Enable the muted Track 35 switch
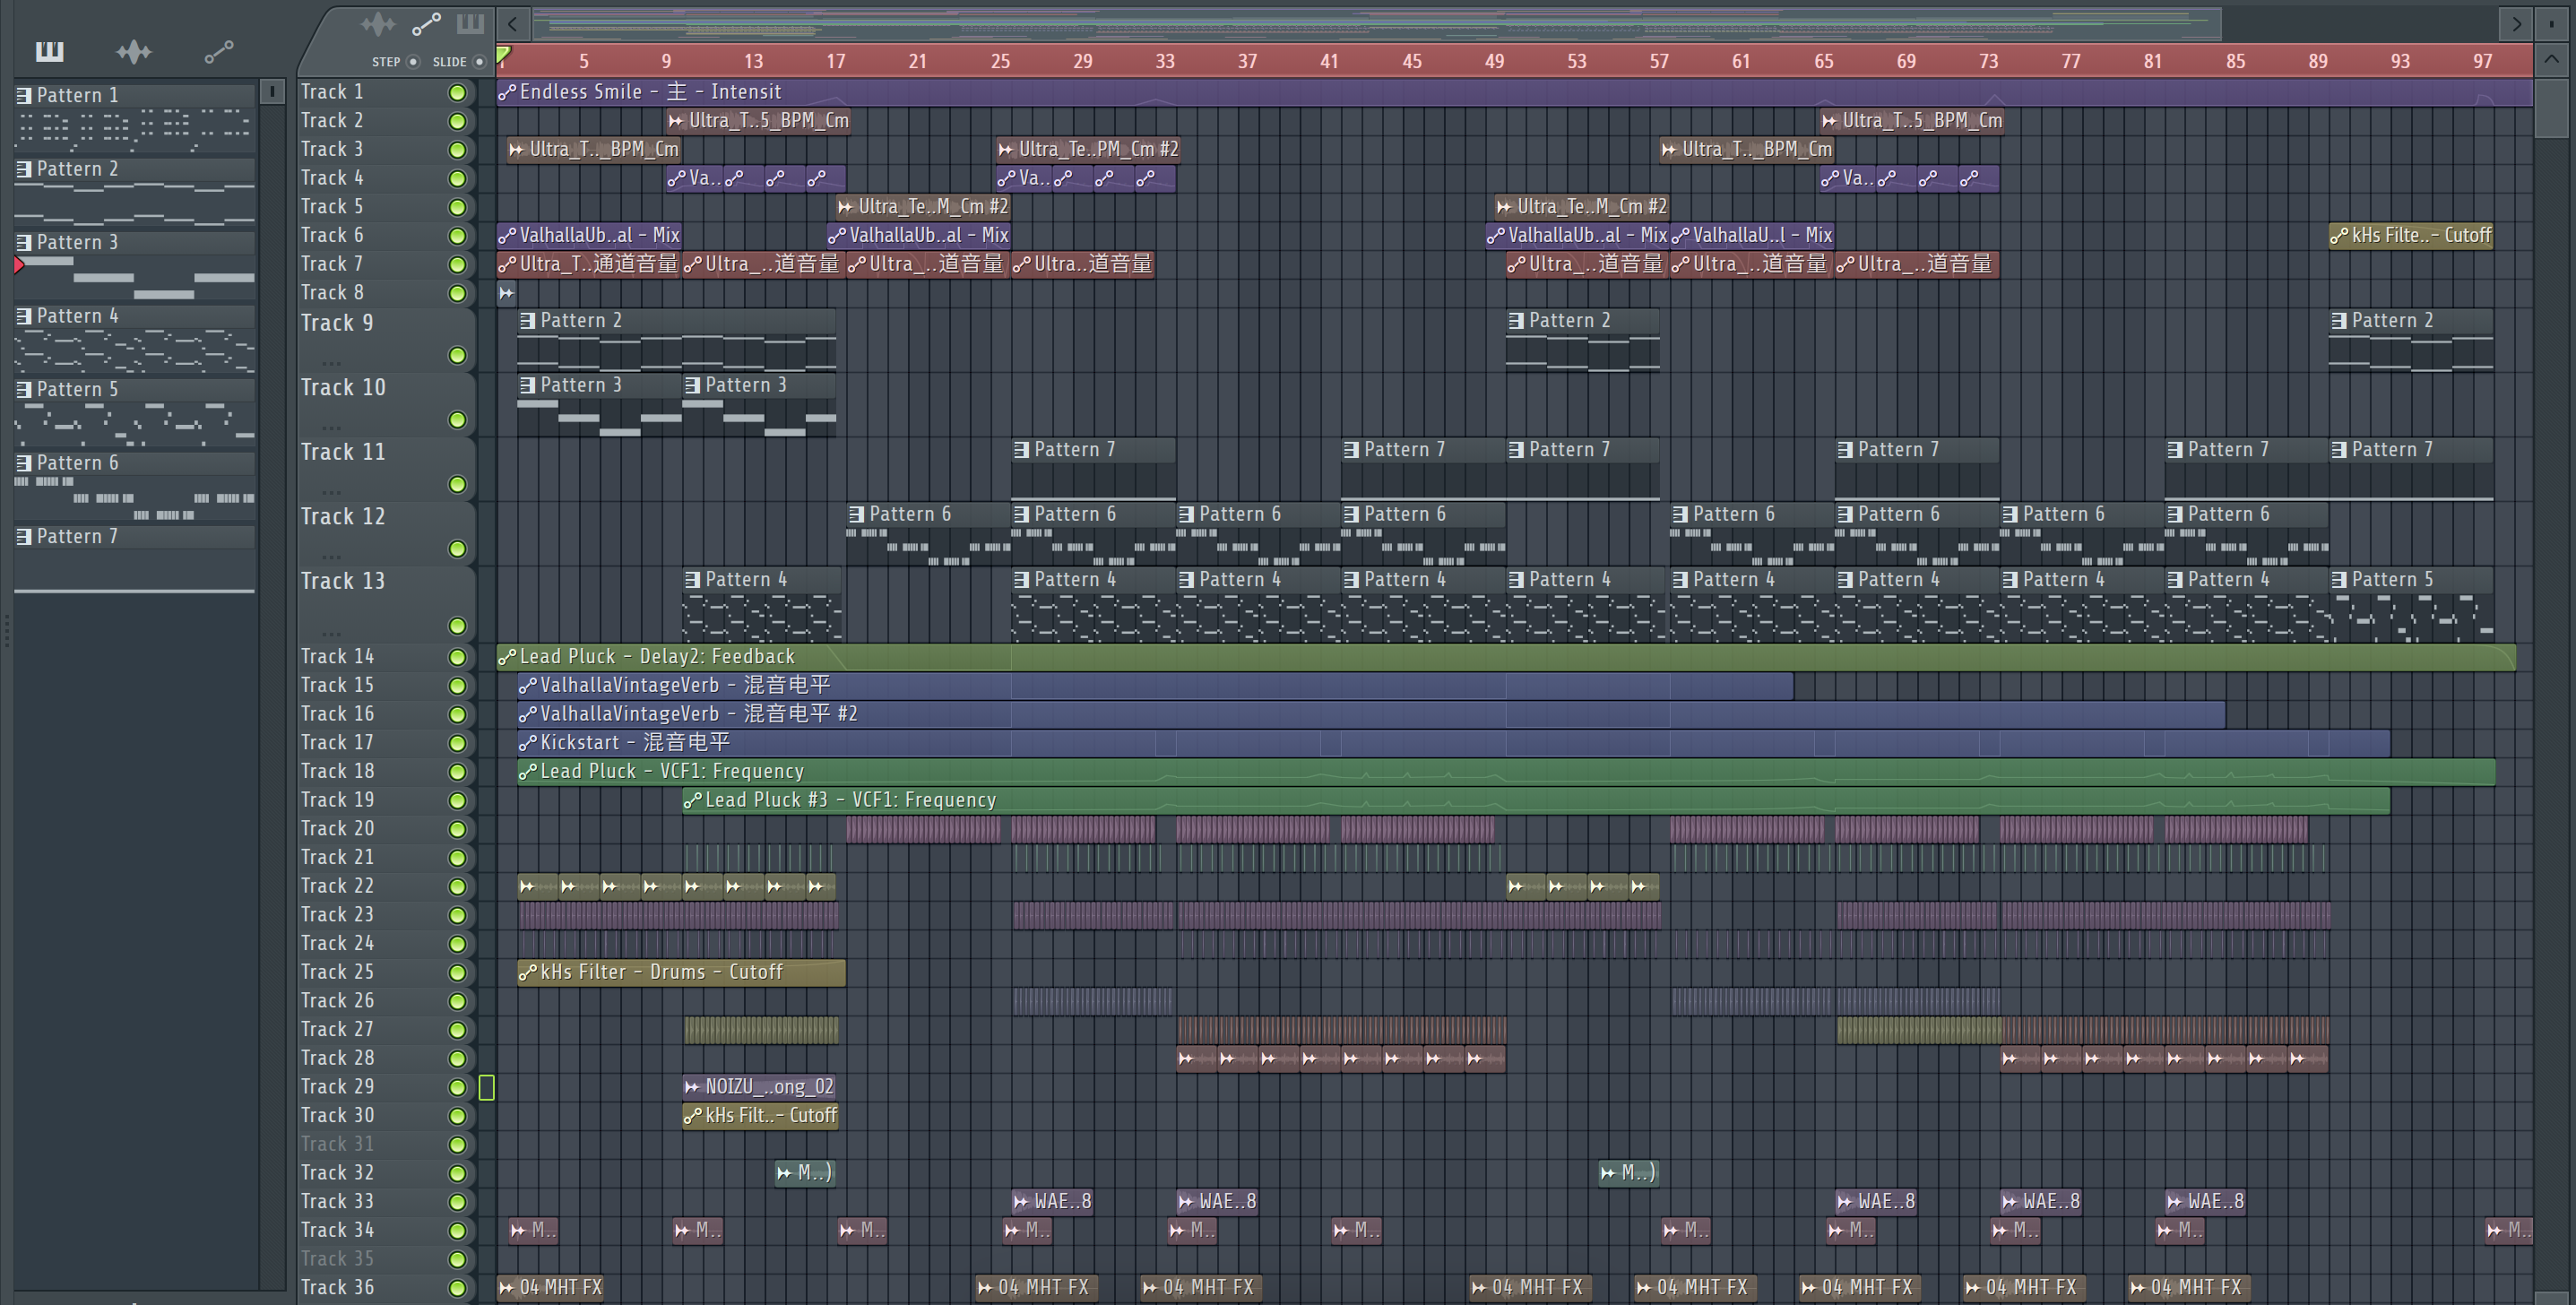Screen dimensions: 2576x1305 457,1259
